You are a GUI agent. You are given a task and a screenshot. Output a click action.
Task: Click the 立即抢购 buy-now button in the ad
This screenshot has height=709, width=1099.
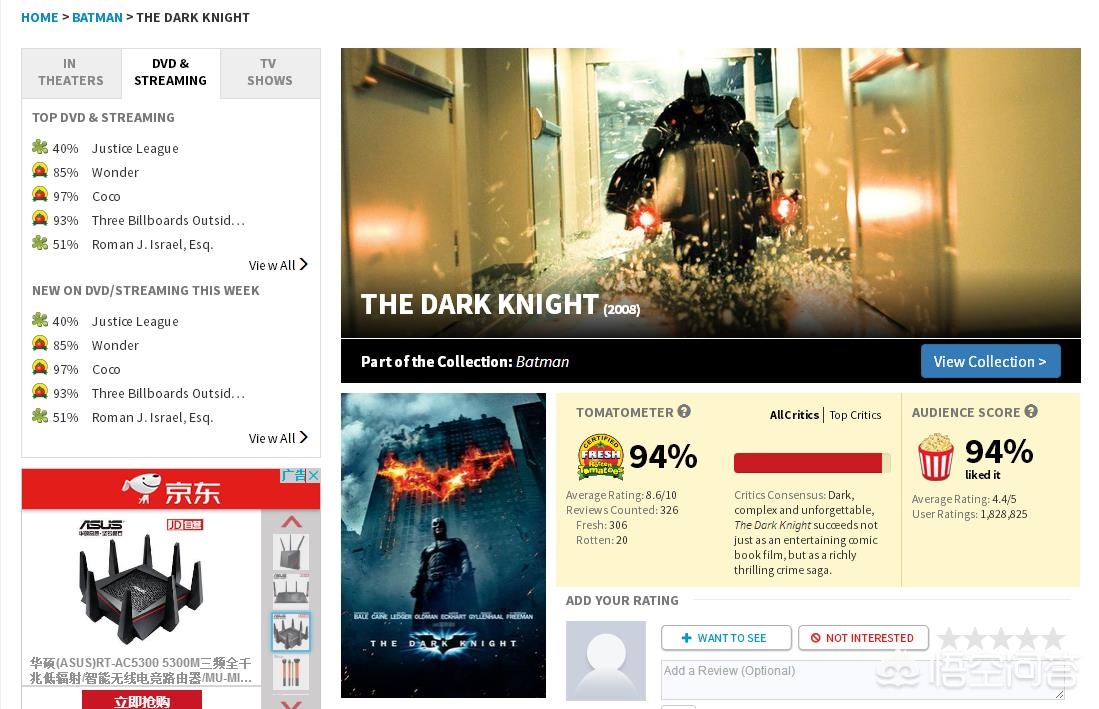click(x=142, y=700)
